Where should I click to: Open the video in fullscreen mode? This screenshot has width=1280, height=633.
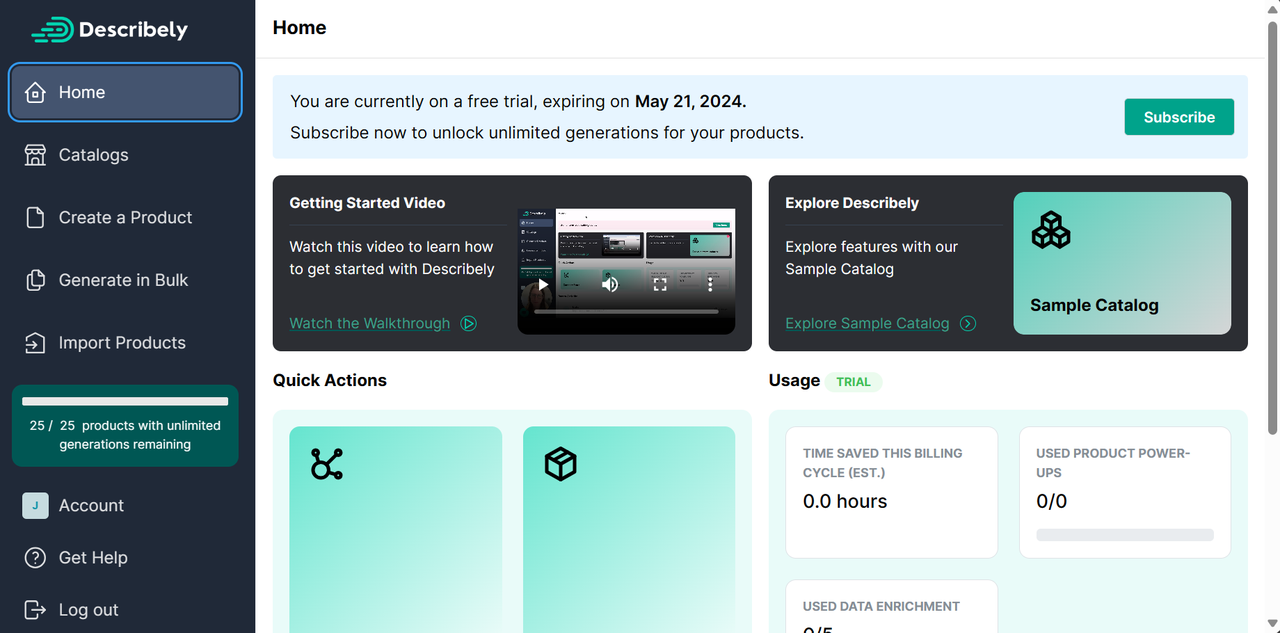pyautogui.click(x=660, y=284)
